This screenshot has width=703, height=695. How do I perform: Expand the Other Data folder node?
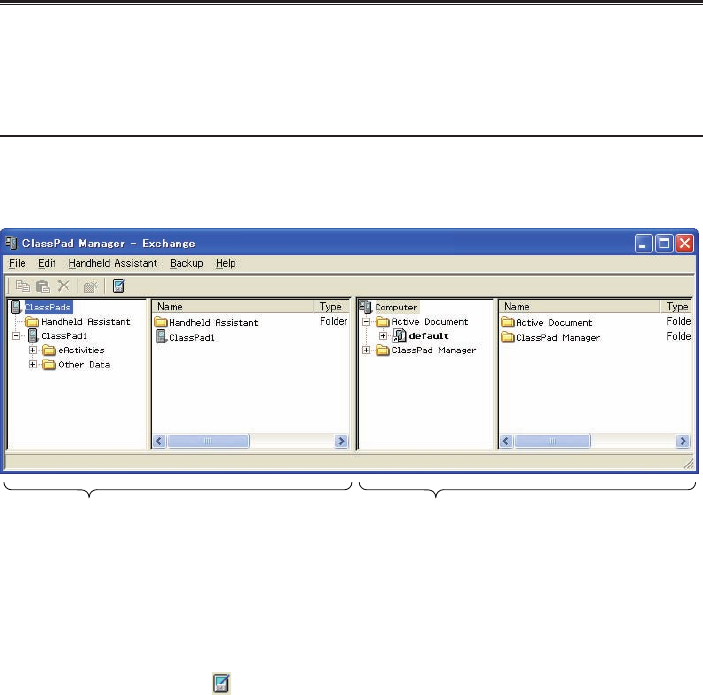[33, 364]
